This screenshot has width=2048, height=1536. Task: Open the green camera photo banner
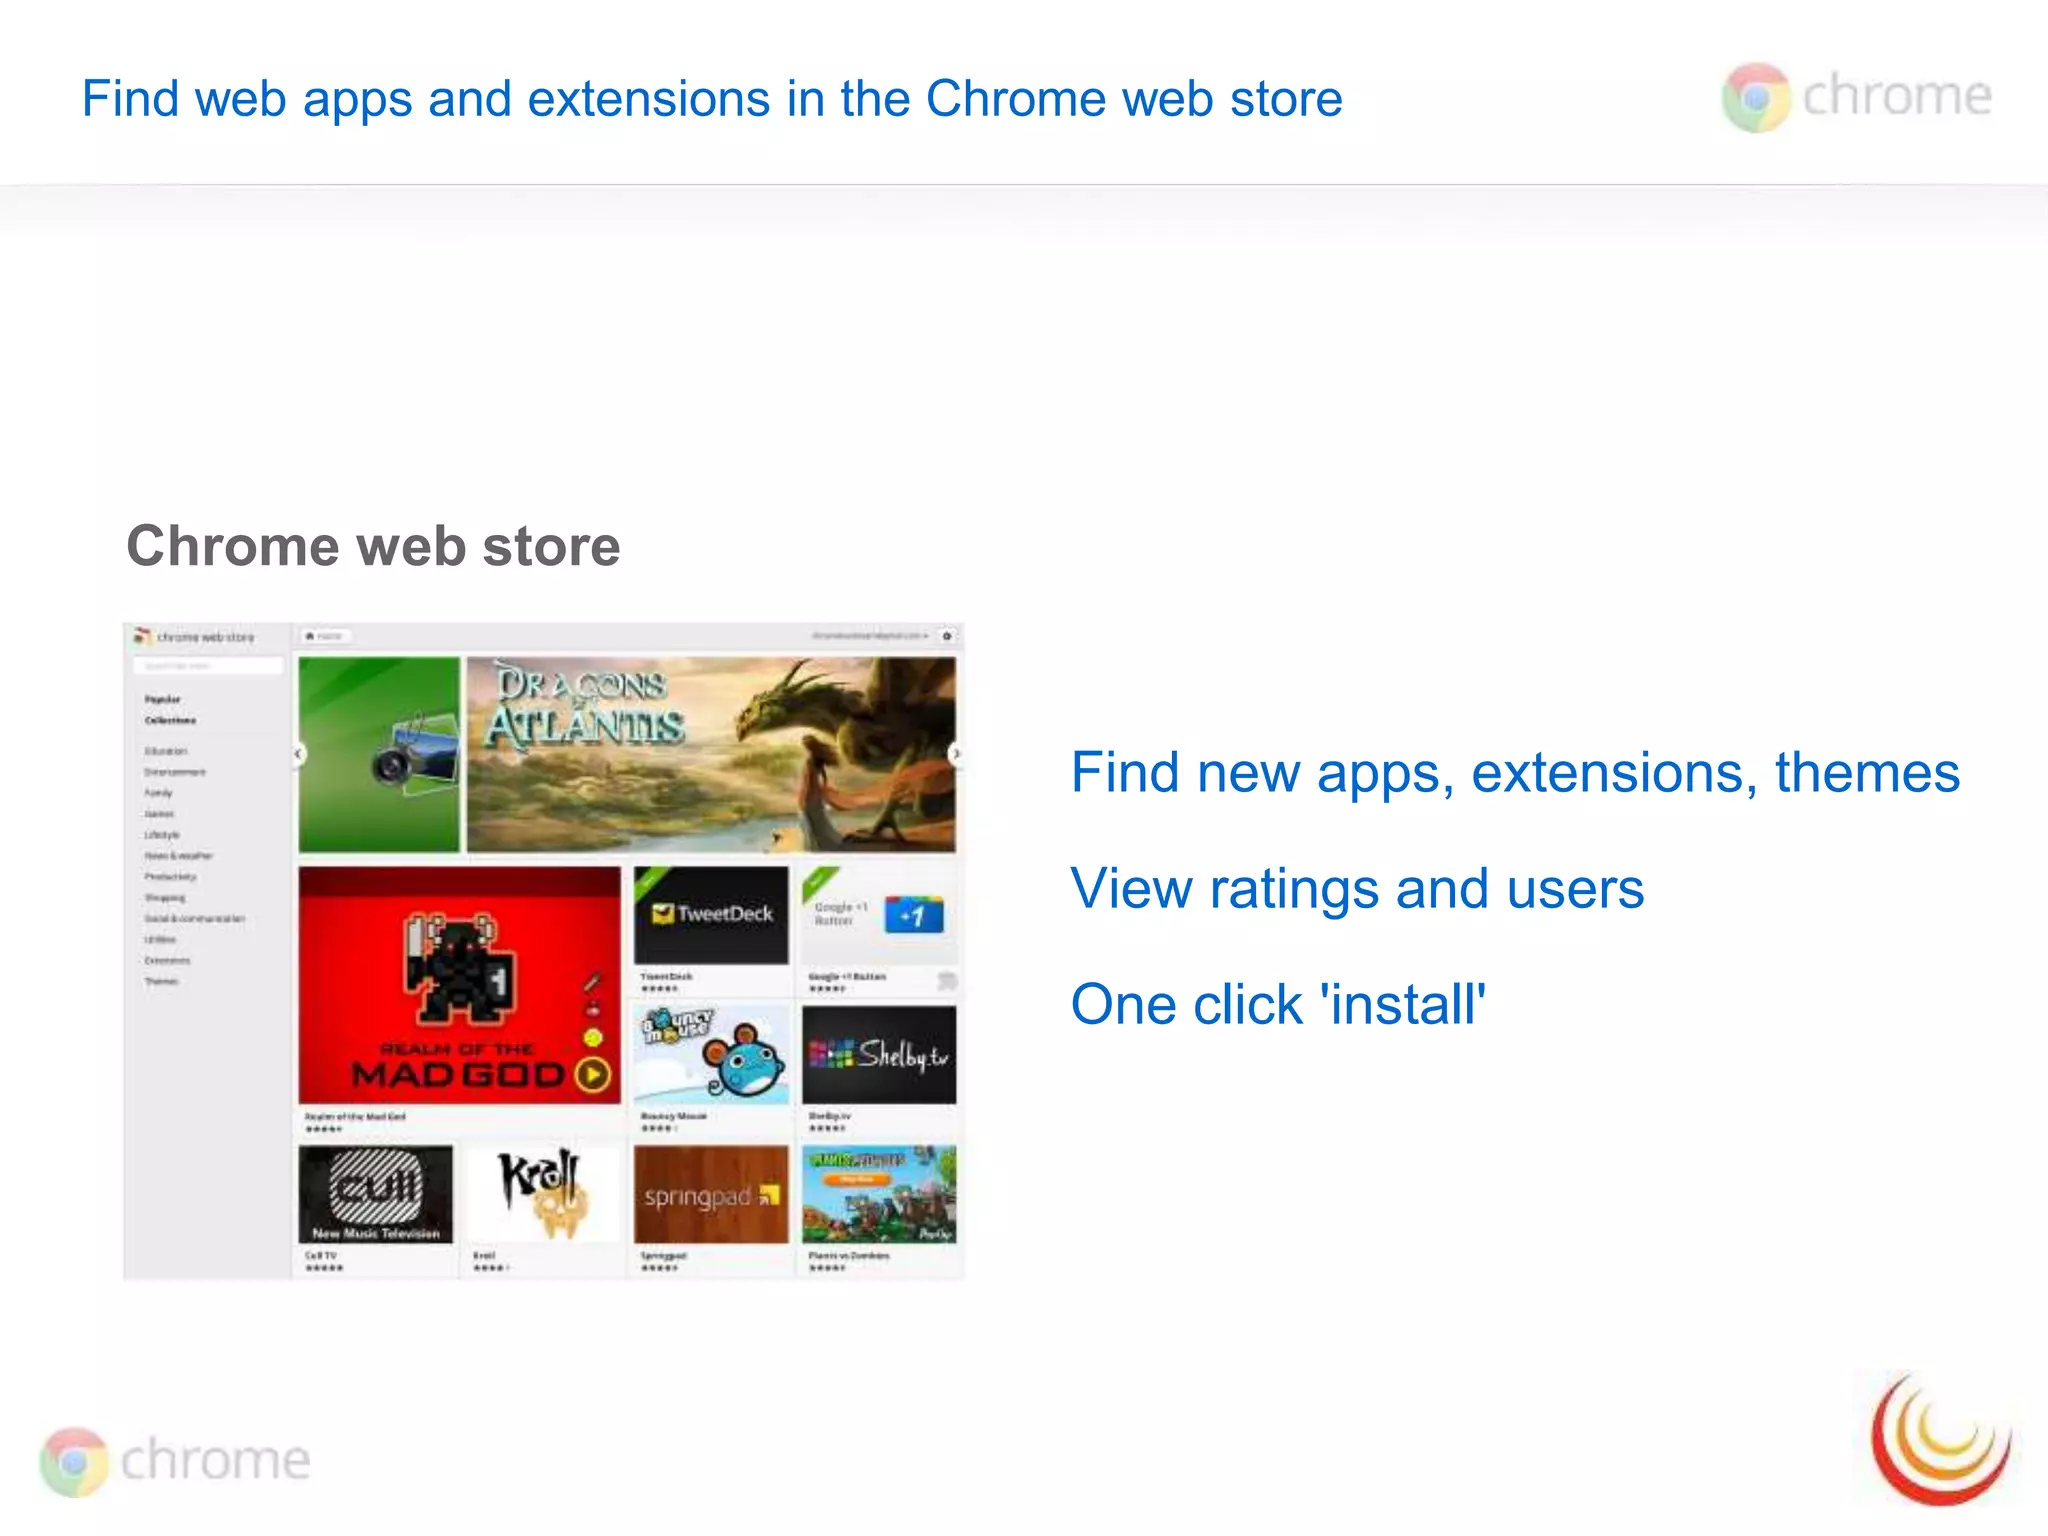[x=379, y=754]
